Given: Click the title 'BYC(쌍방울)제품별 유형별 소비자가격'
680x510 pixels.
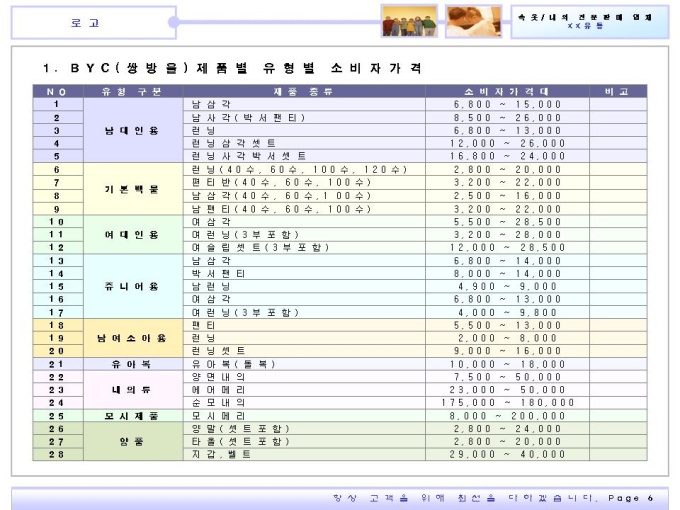Looking at the screenshot, I should pyautogui.click(x=232, y=68).
